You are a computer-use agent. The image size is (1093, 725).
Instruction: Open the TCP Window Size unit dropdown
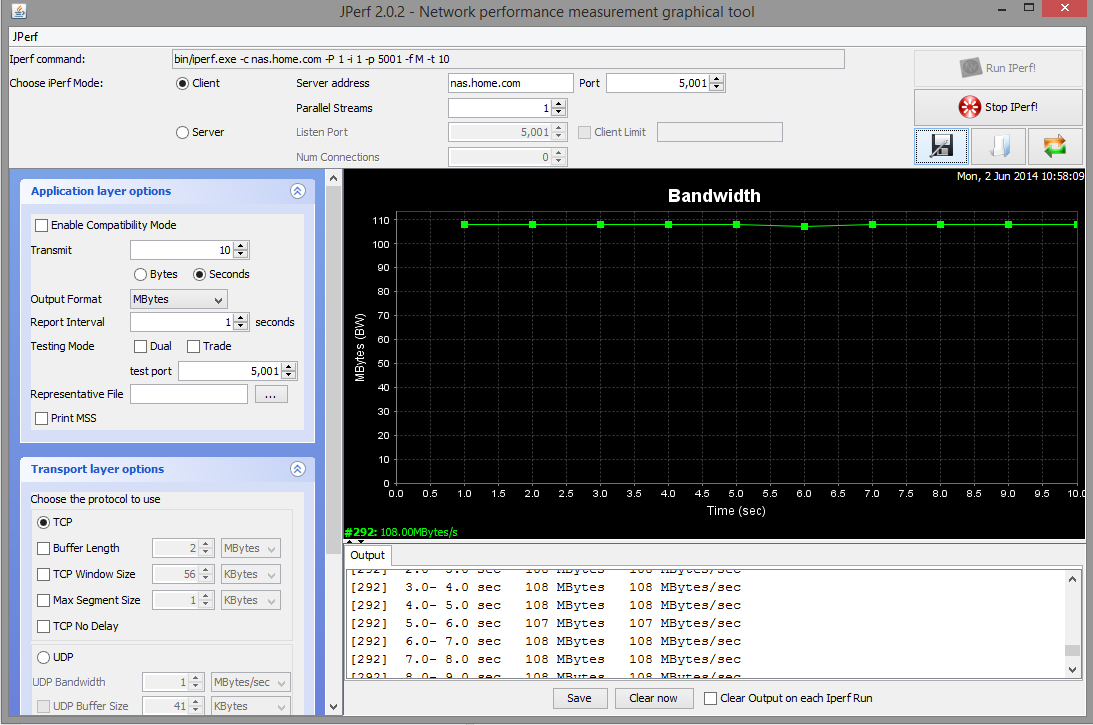pos(251,574)
